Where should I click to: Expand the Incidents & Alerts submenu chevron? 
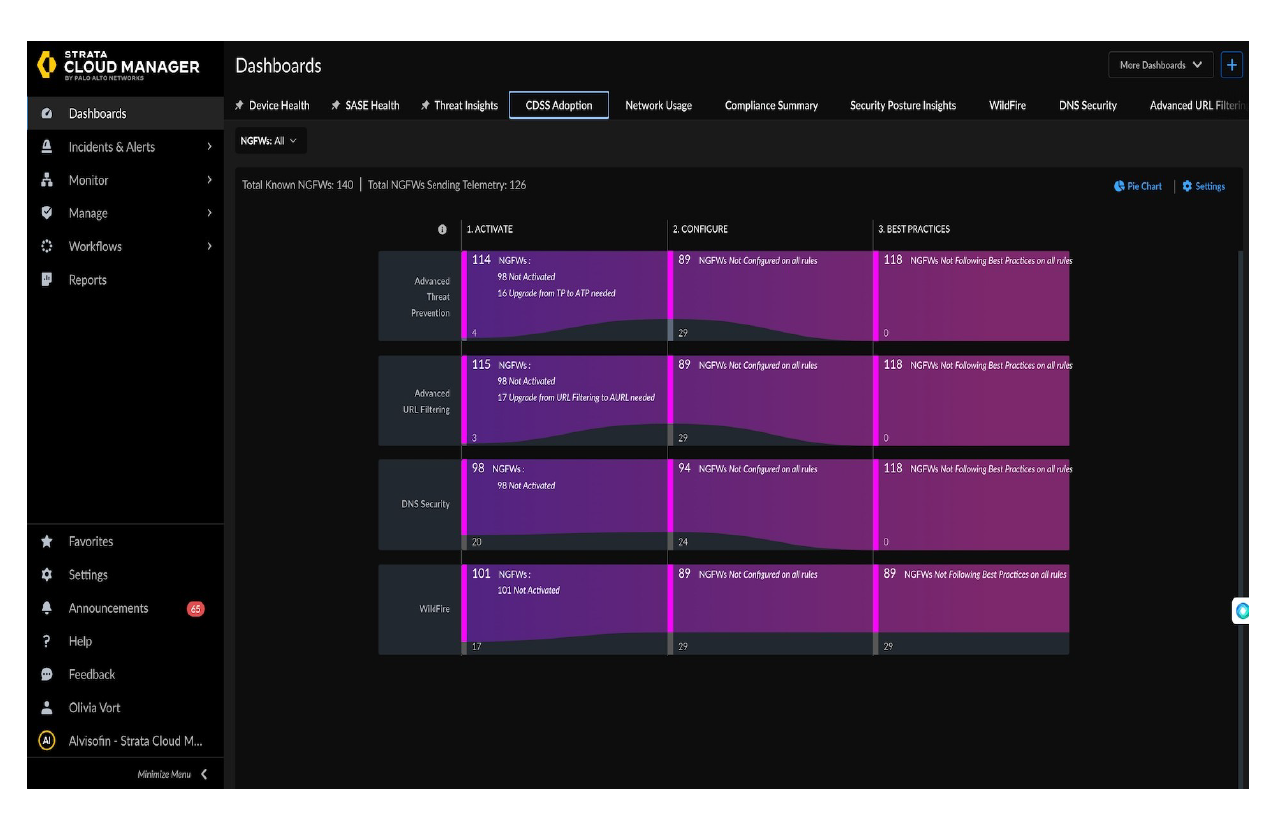209,147
